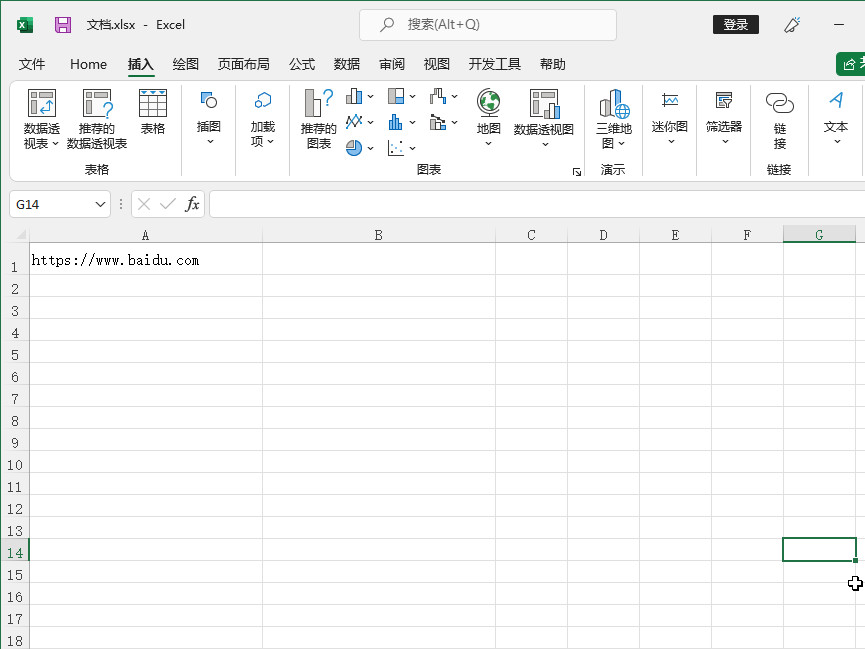This screenshot has height=649, width=865.
Task: Open the pen coming-soon features icon
Action: pyautogui.click(x=792, y=25)
